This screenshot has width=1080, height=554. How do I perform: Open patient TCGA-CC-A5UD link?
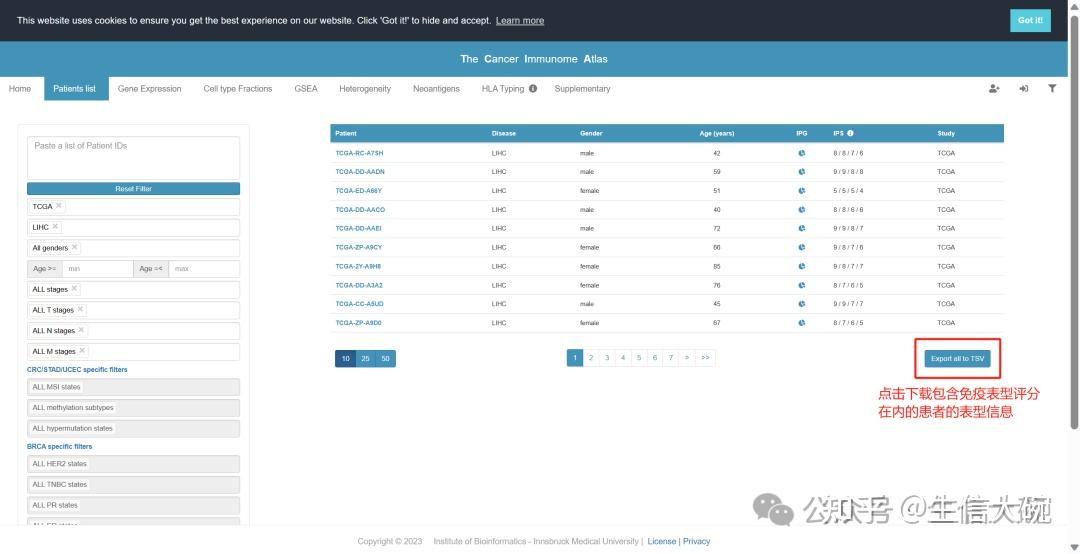(x=360, y=304)
